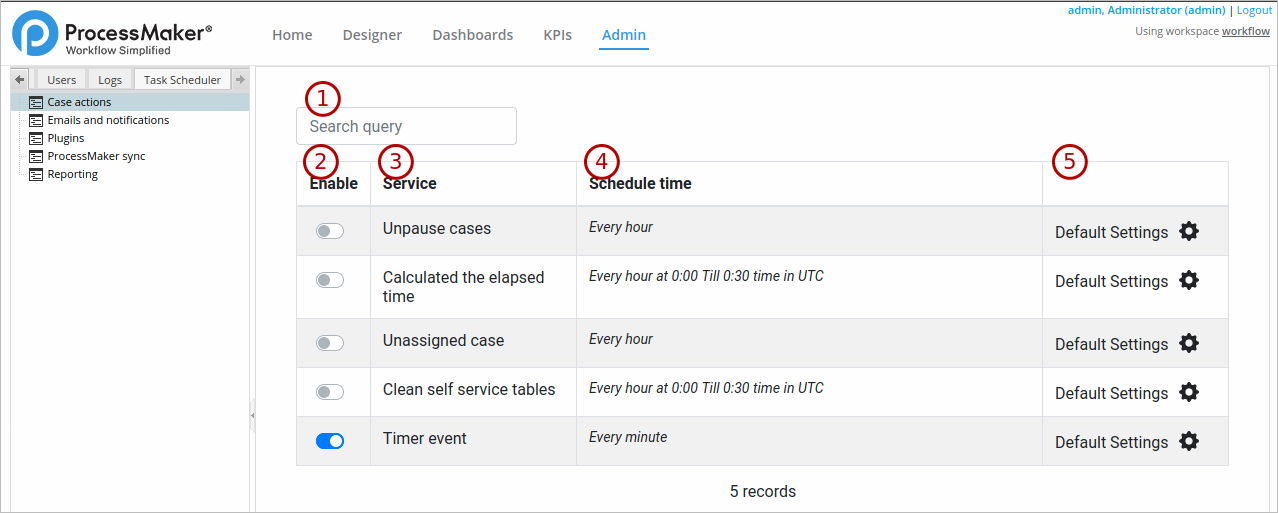
Task: Open the Logs tab
Action: 110,80
